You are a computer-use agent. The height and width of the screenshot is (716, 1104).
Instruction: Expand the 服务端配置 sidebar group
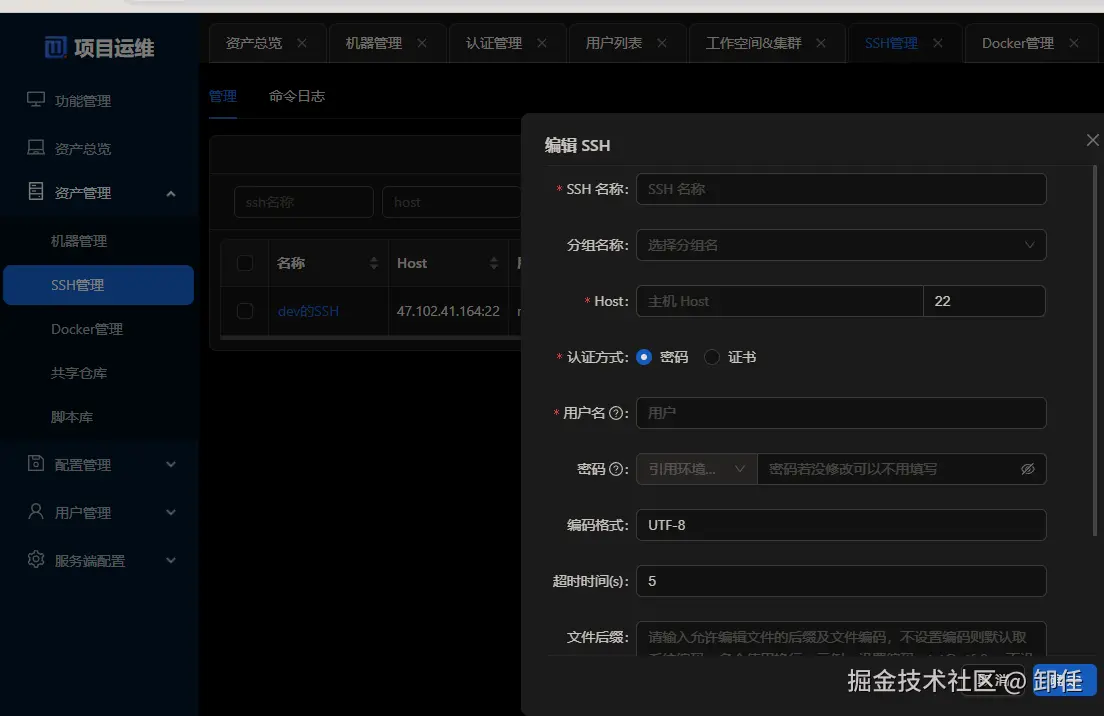(171, 560)
